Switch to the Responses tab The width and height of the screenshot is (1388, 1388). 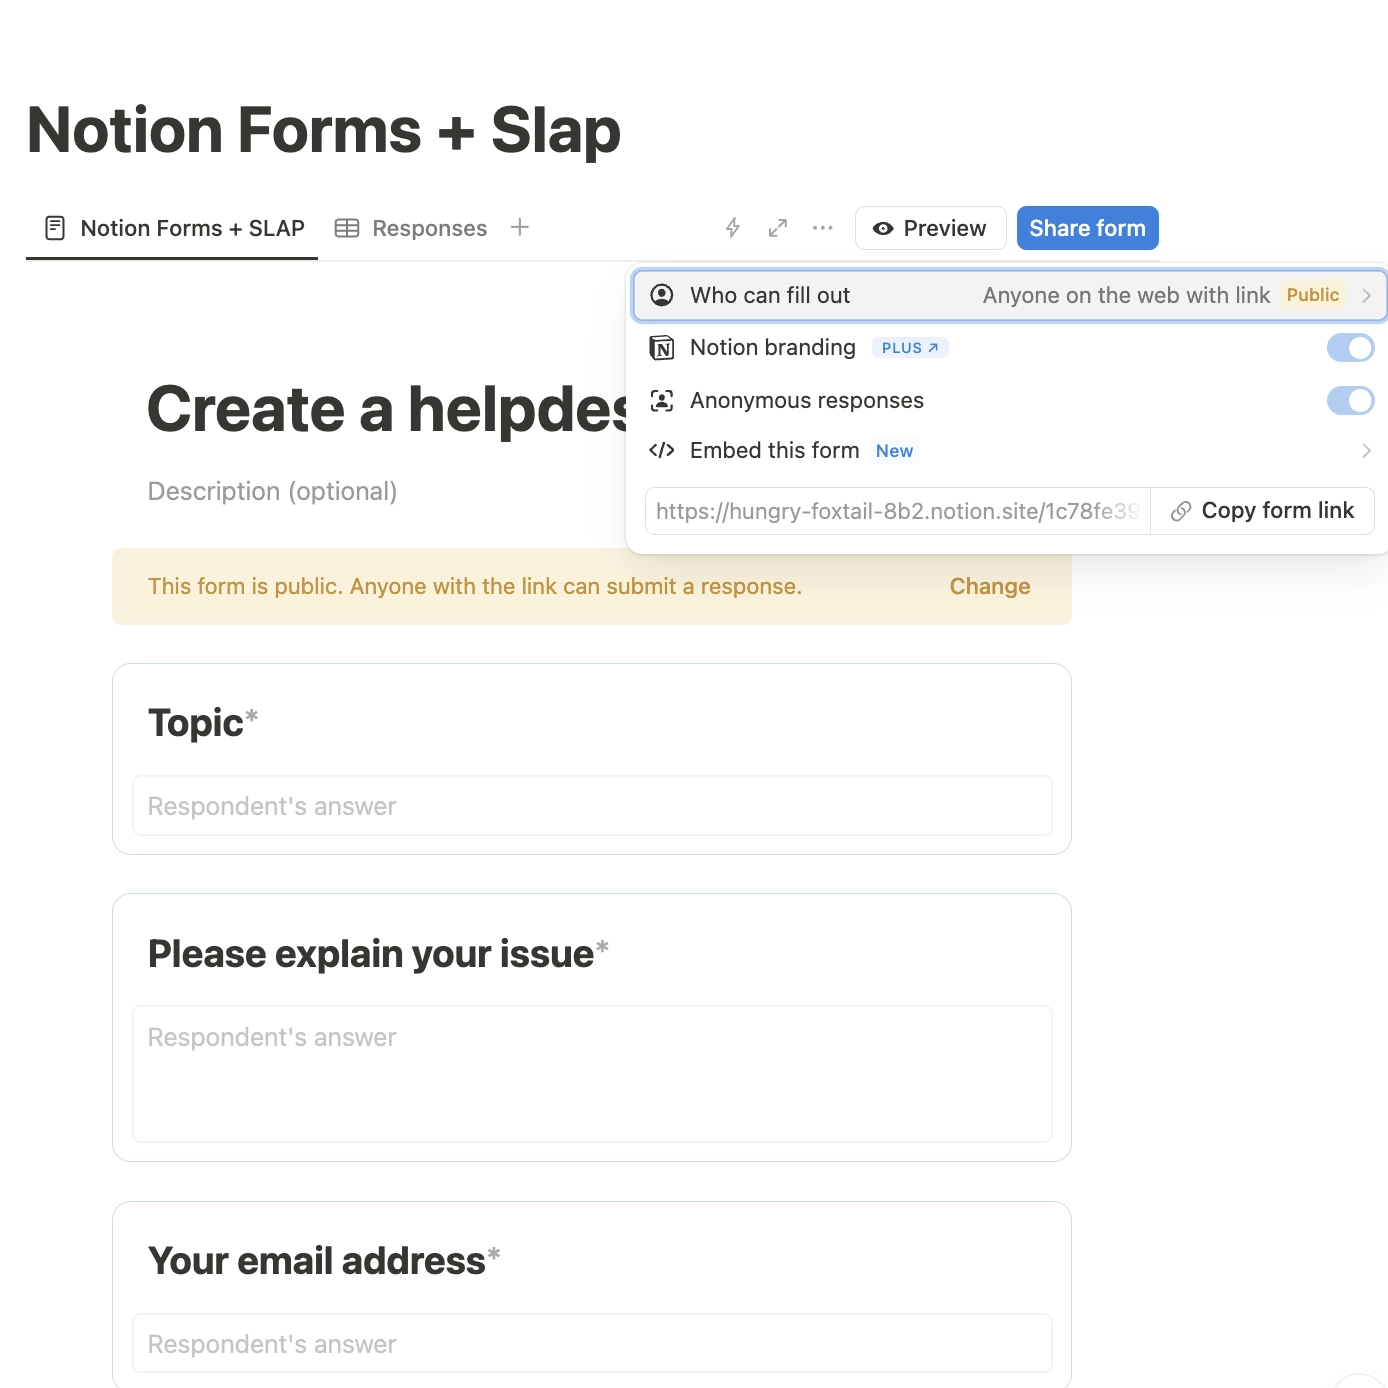coord(411,228)
